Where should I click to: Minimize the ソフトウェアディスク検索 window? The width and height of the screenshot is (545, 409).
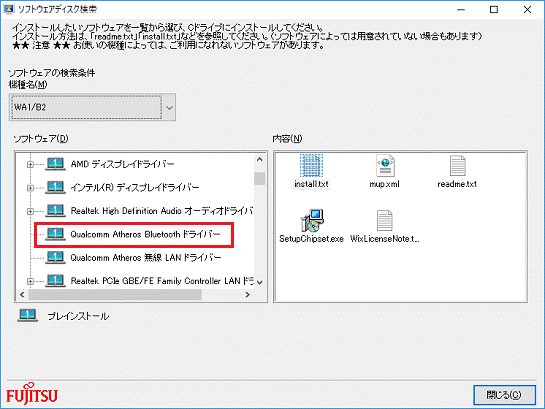point(461,9)
